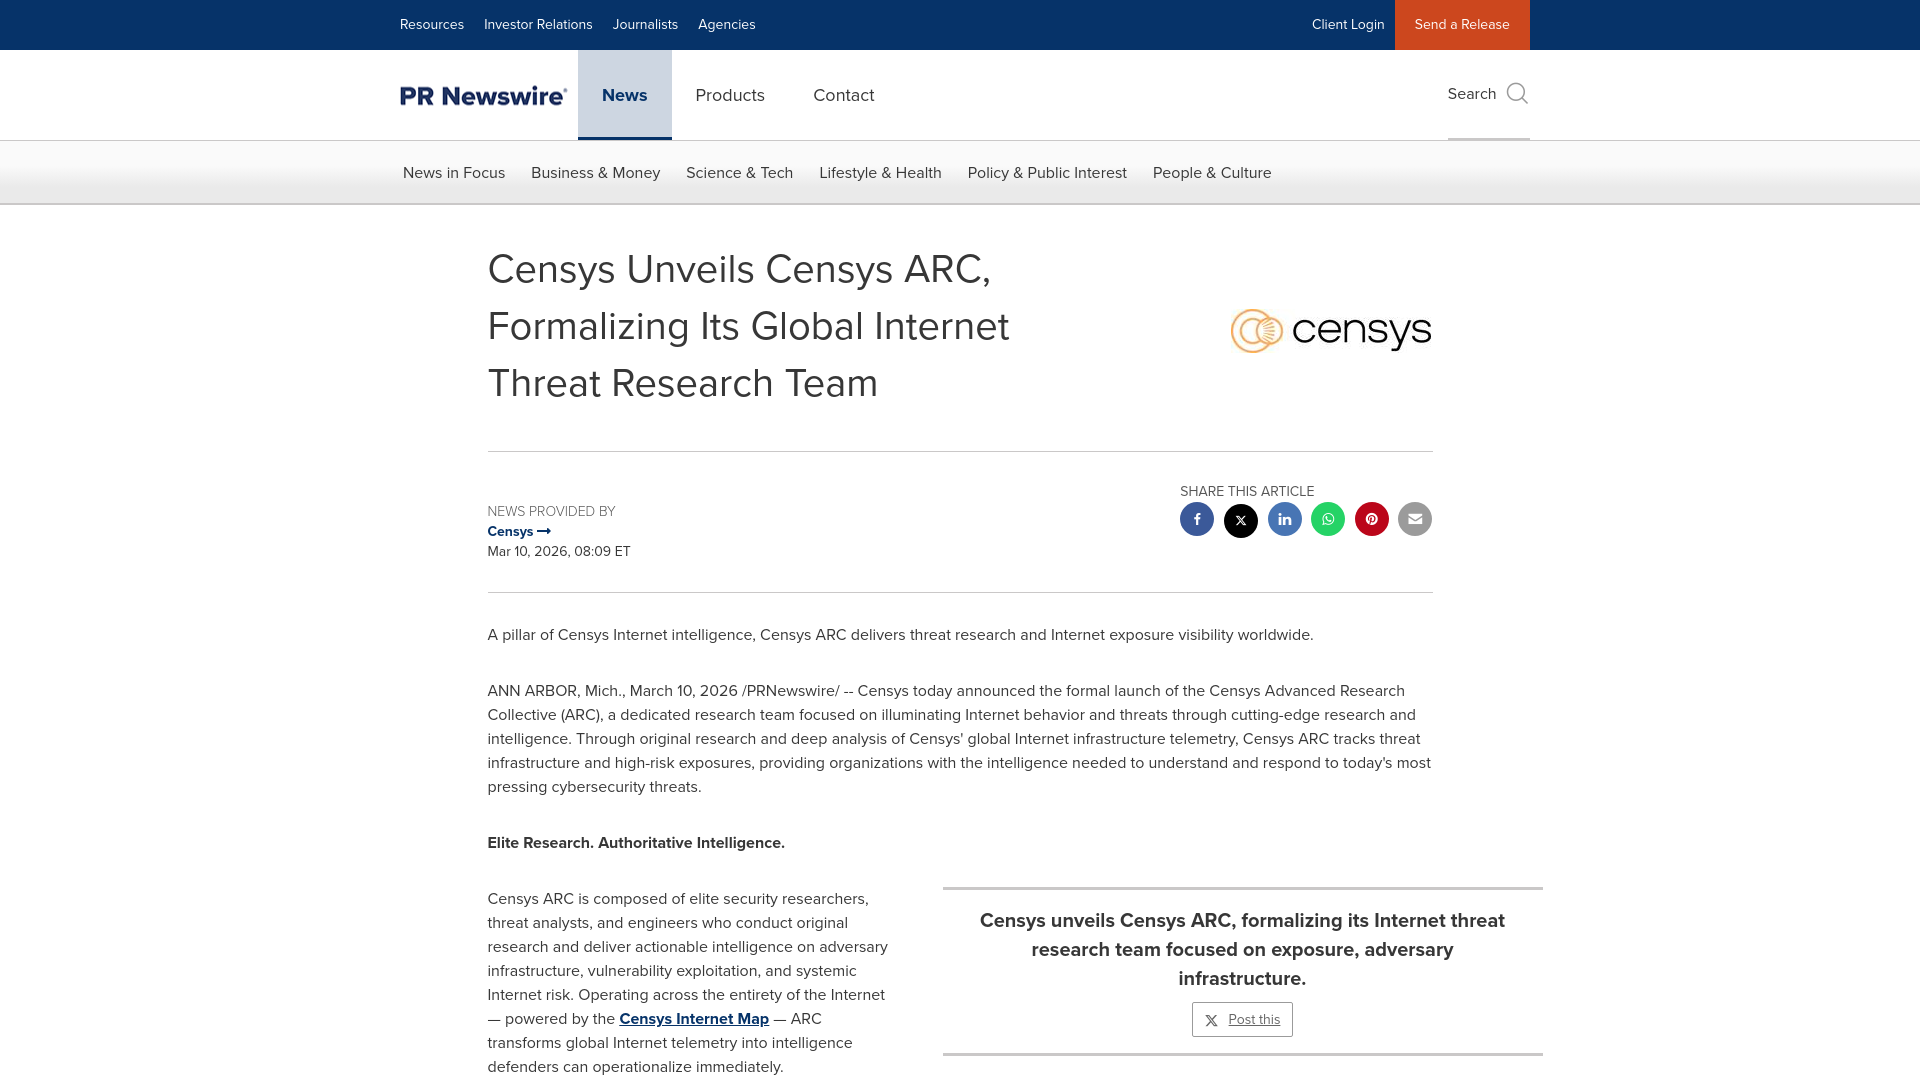Open the News in Focus section
The width and height of the screenshot is (1920, 1080).
pyautogui.click(x=453, y=172)
